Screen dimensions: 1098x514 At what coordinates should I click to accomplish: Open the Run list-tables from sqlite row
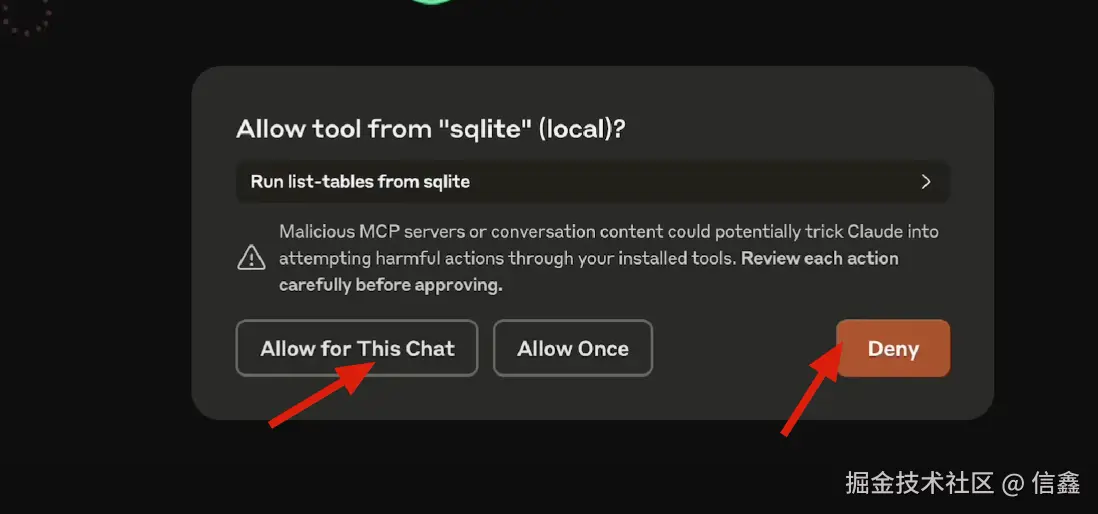(x=592, y=182)
